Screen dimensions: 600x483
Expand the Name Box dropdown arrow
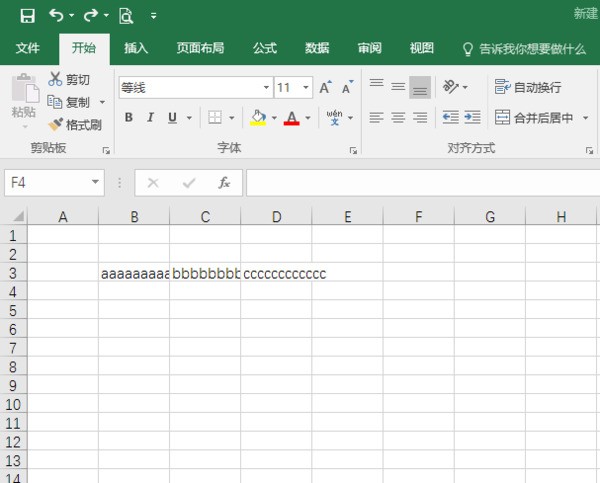(96, 183)
